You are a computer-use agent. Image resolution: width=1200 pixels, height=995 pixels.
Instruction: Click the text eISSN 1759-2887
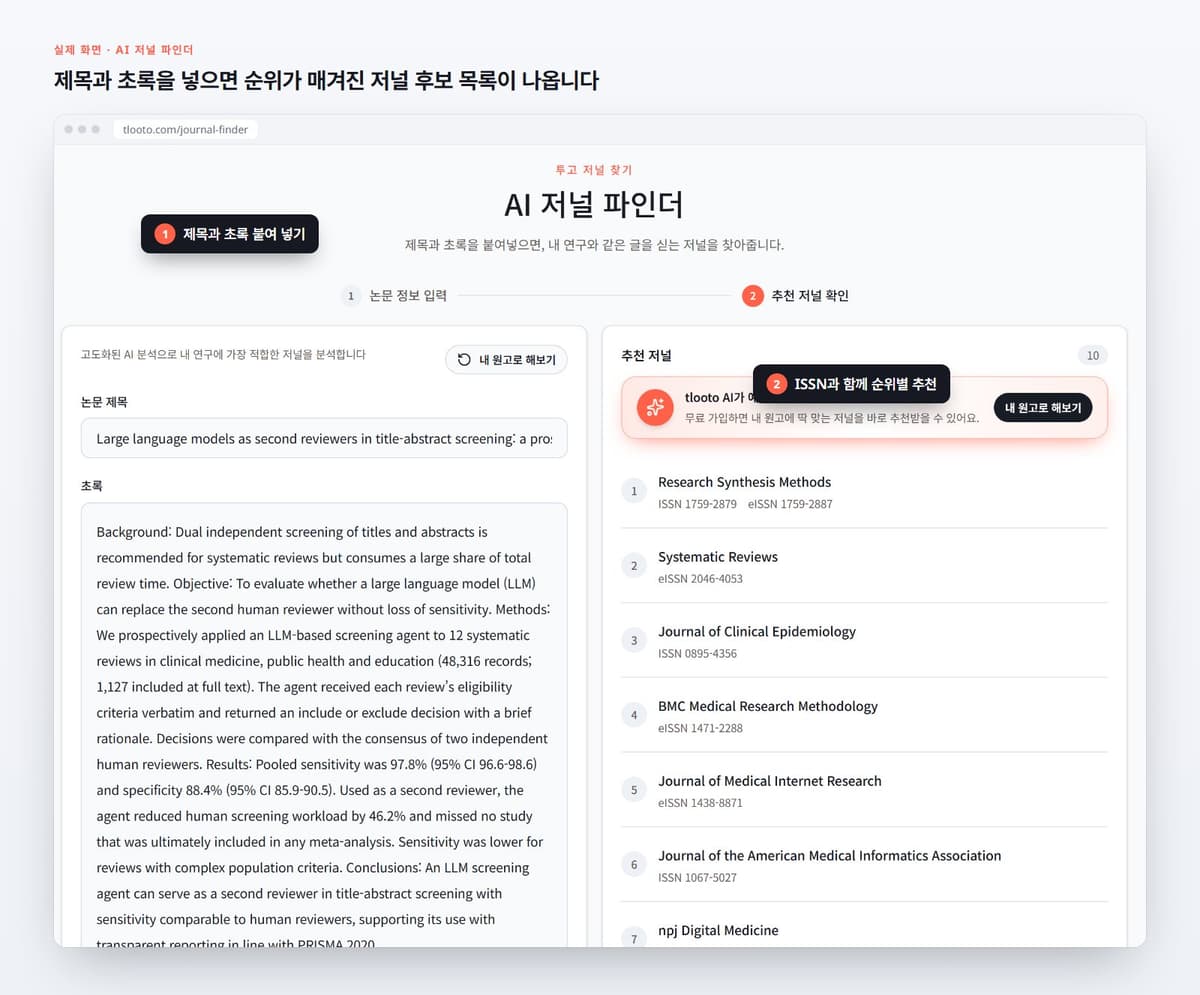790,504
